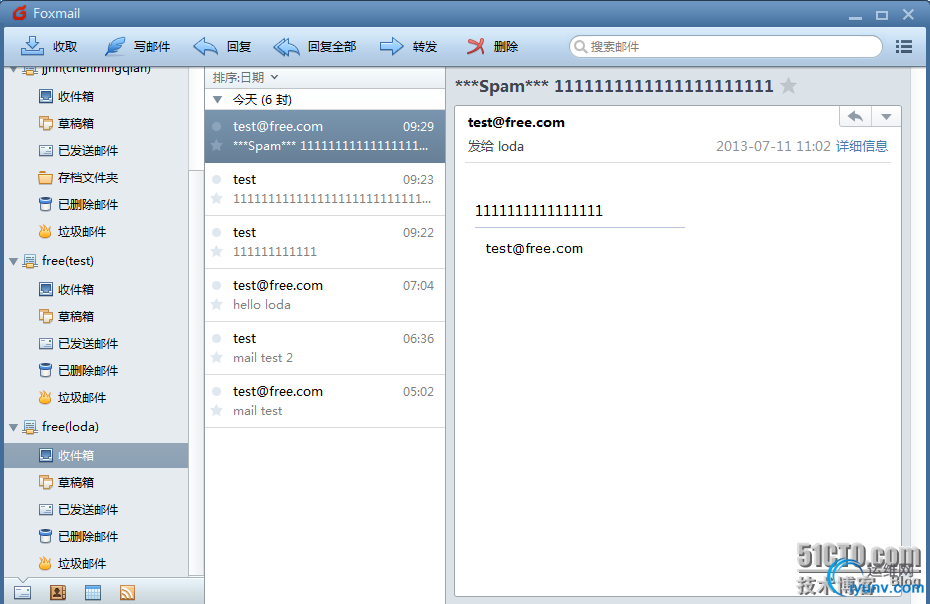Open the more actions dropdown in message pane

point(886,116)
